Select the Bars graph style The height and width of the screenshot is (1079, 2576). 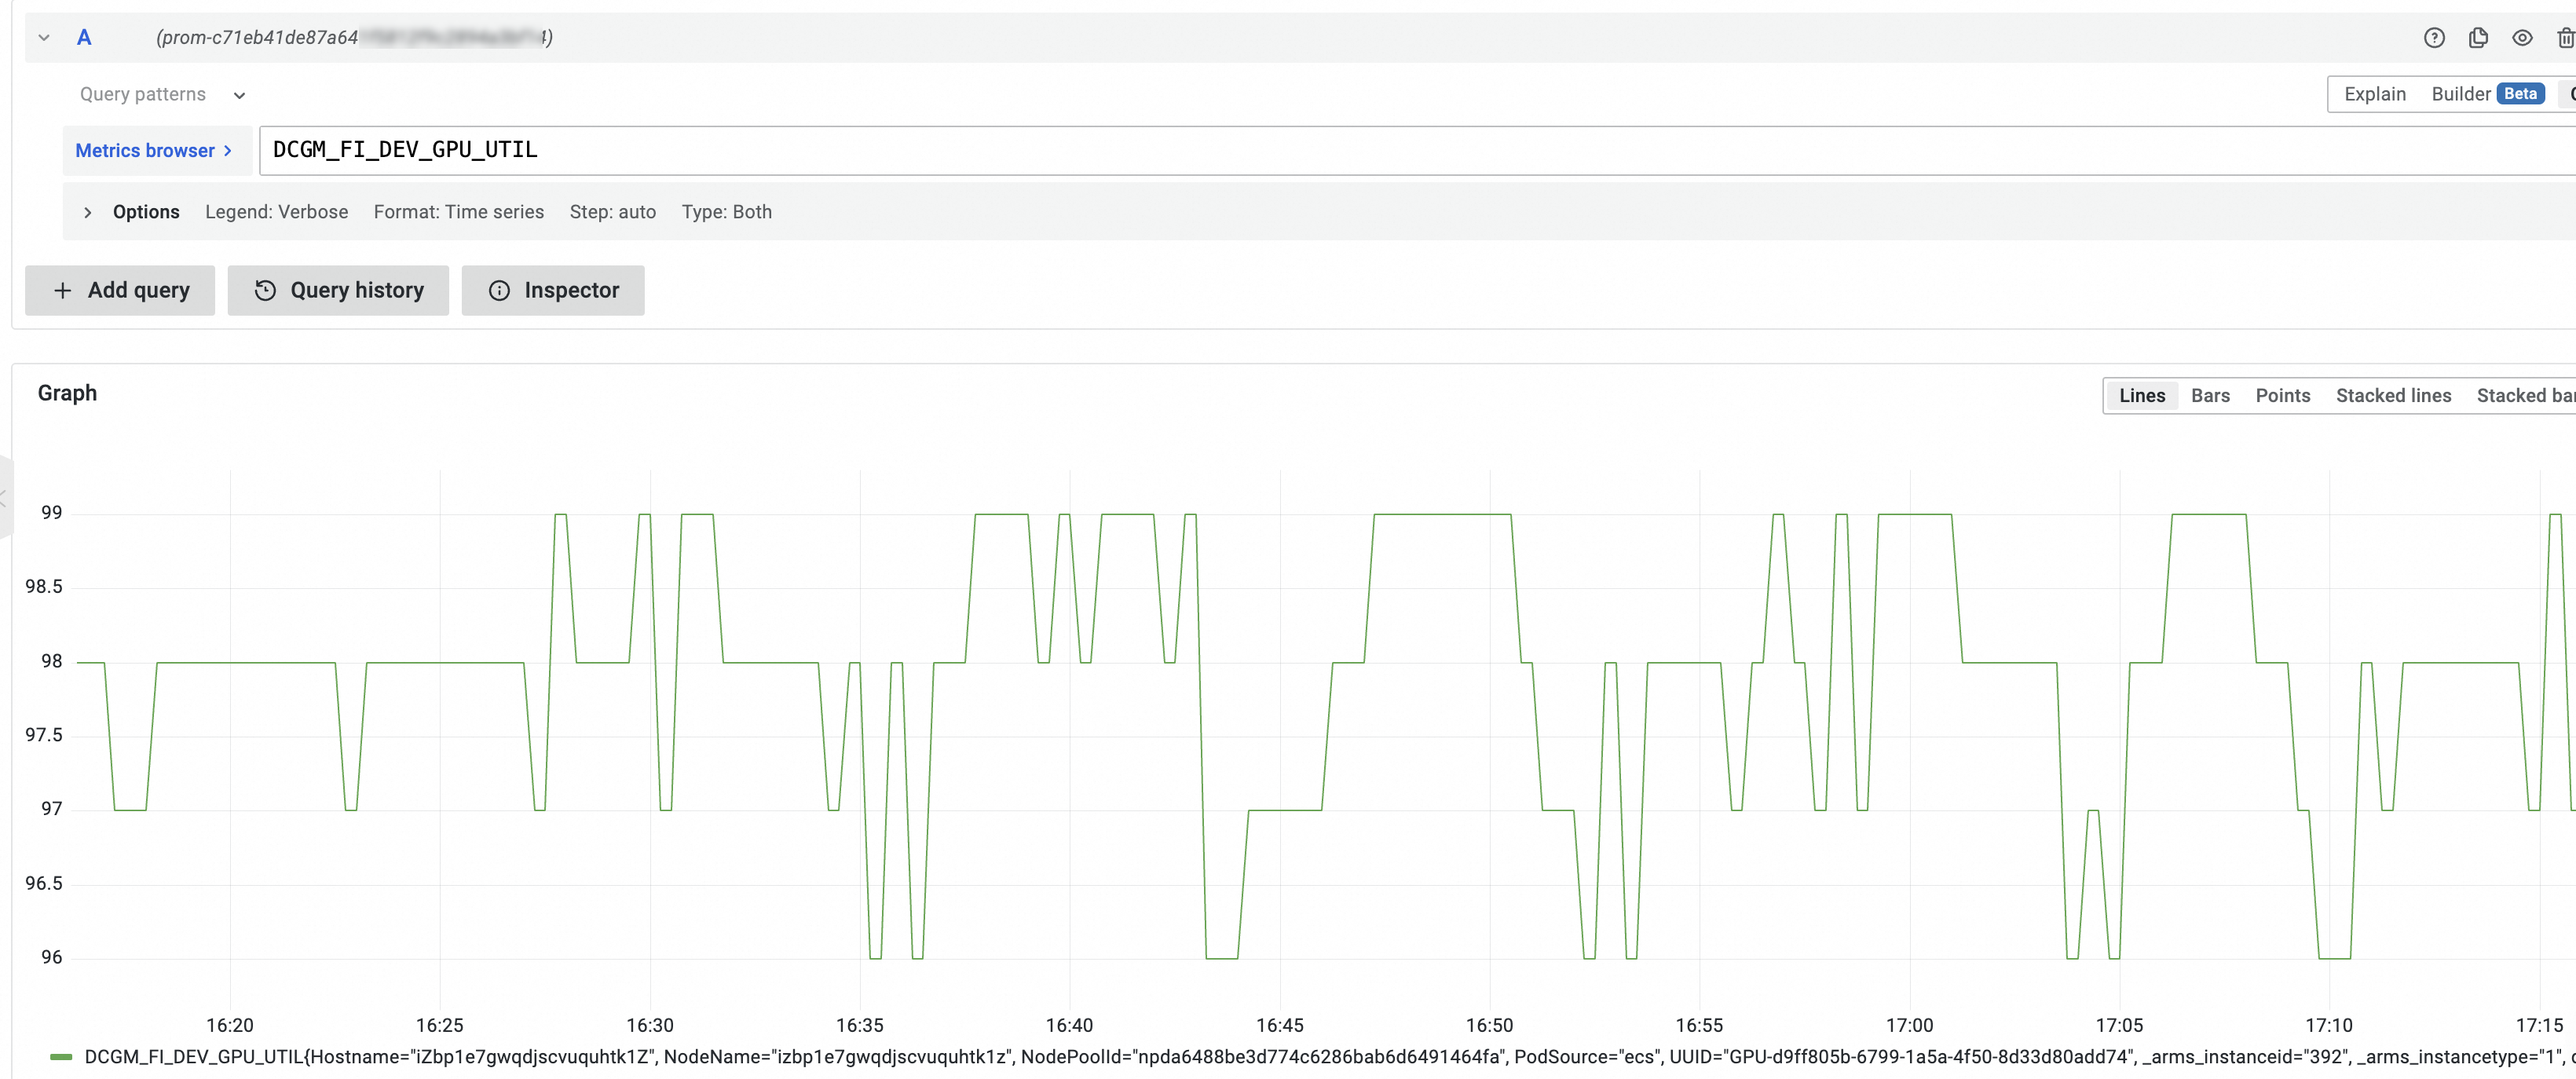[x=2210, y=396]
